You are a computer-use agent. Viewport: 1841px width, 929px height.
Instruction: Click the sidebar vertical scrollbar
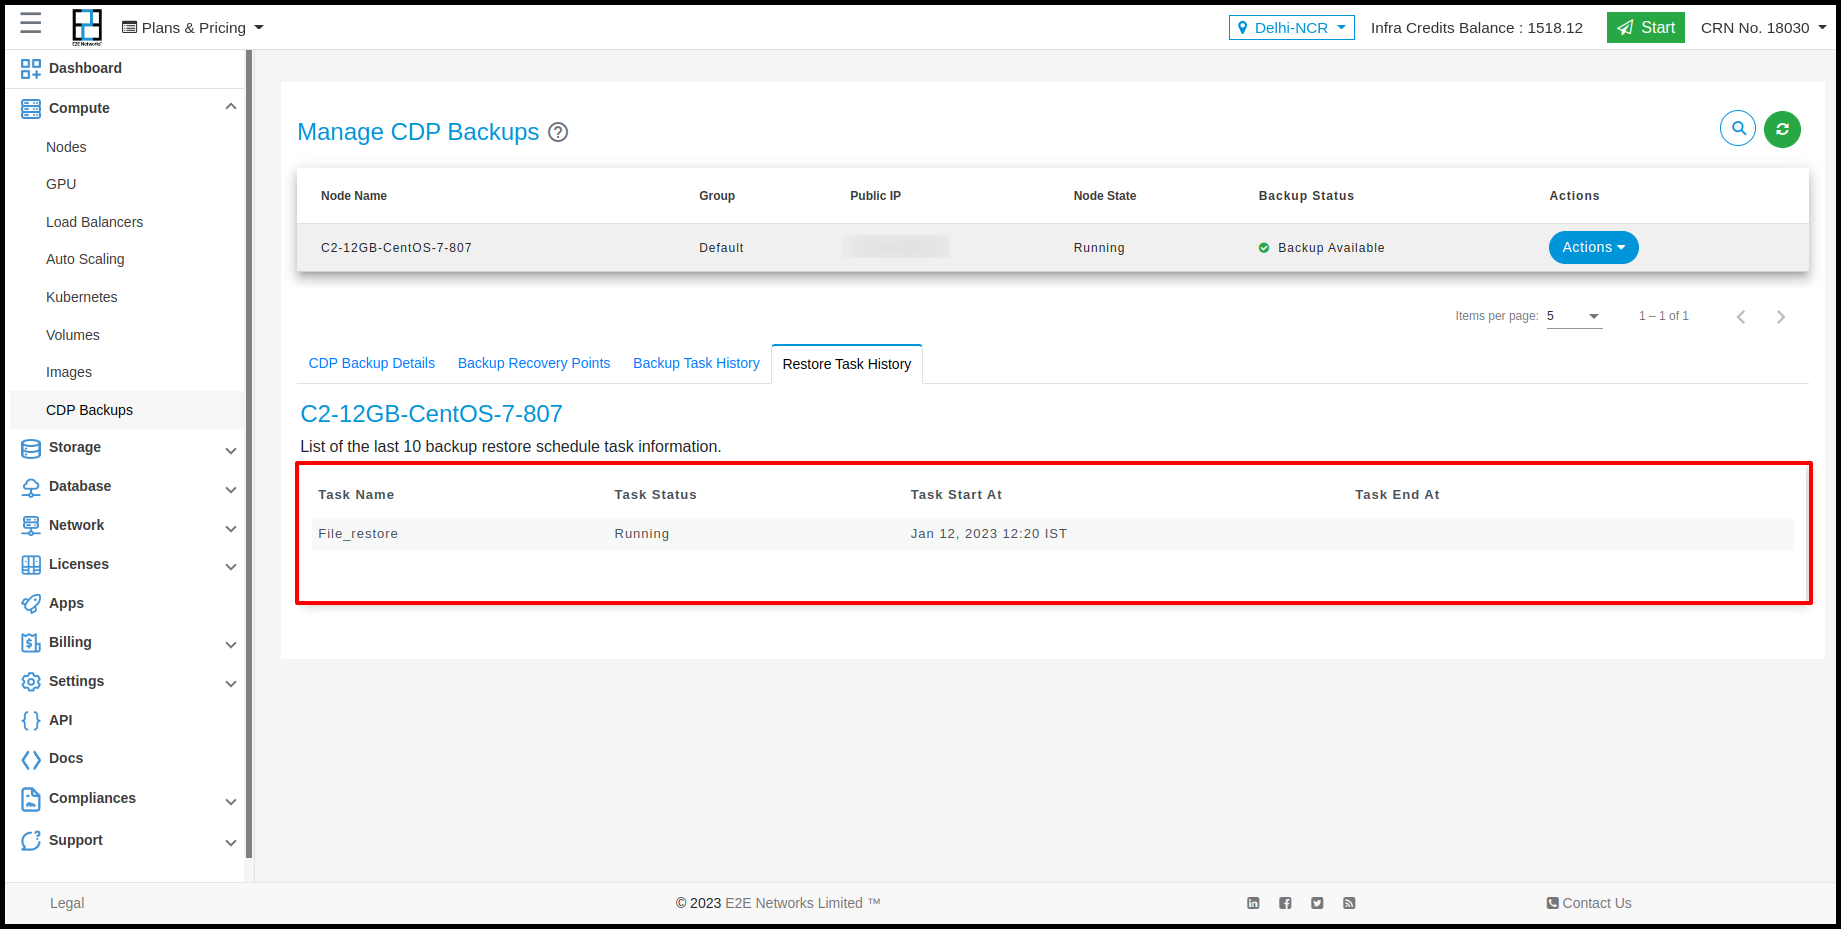pyautogui.click(x=249, y=455)
